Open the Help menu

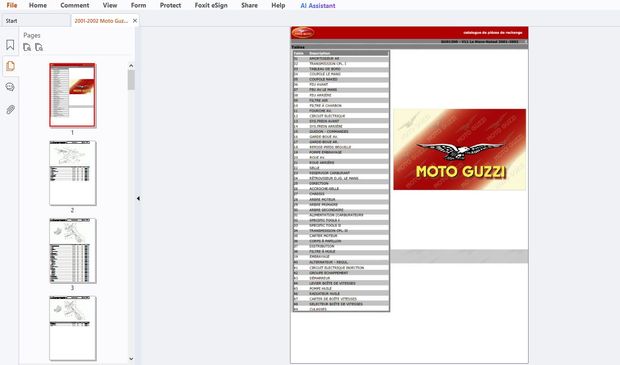(x=278, y=6)
